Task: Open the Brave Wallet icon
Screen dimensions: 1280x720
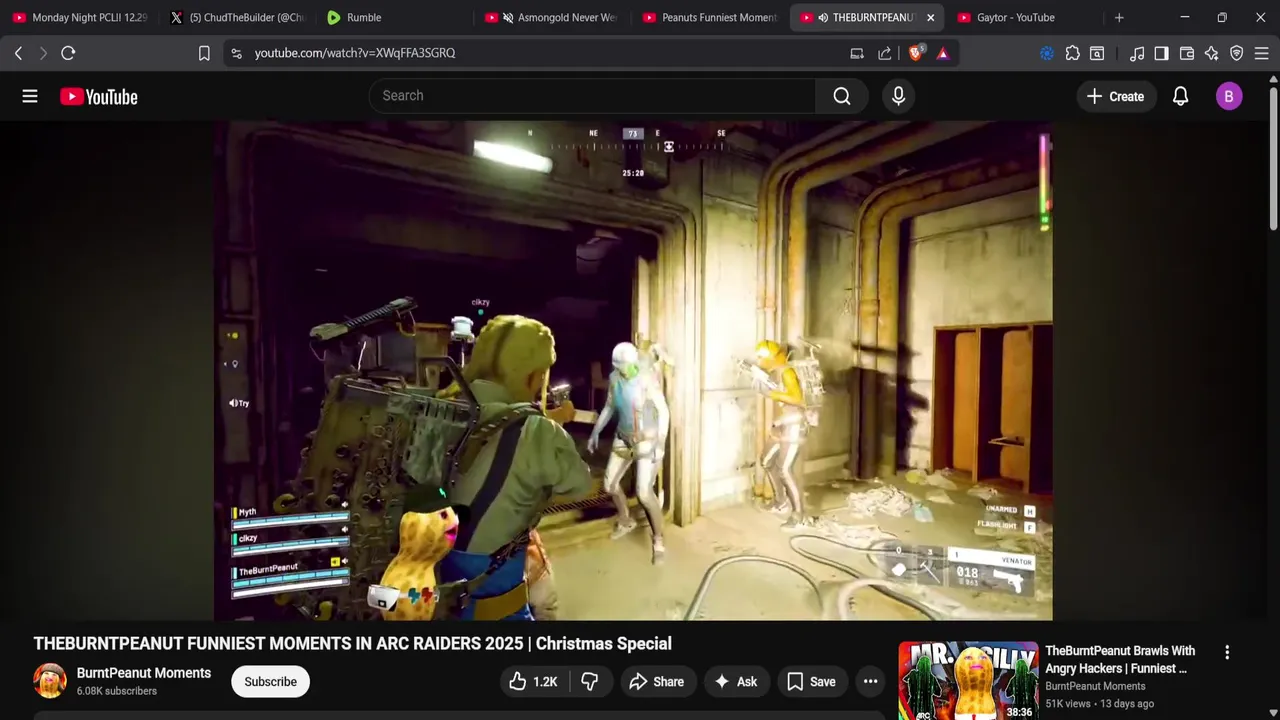Action: [x=1187, y=53]
